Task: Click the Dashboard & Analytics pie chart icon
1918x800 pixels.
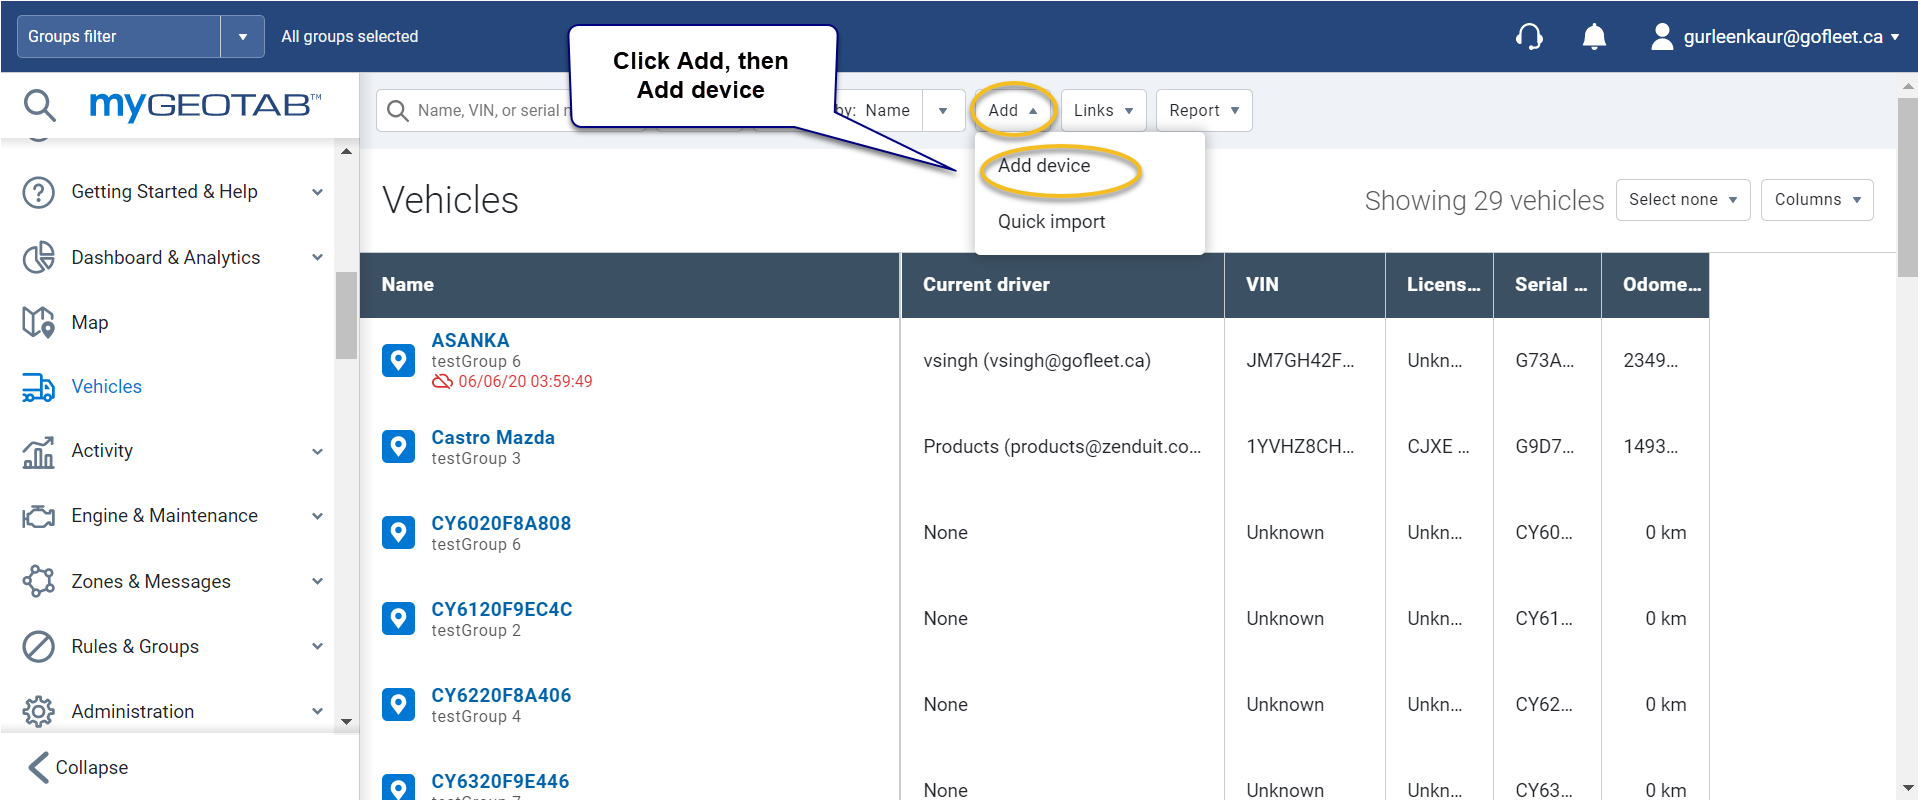Action: [x=38, y=257]
